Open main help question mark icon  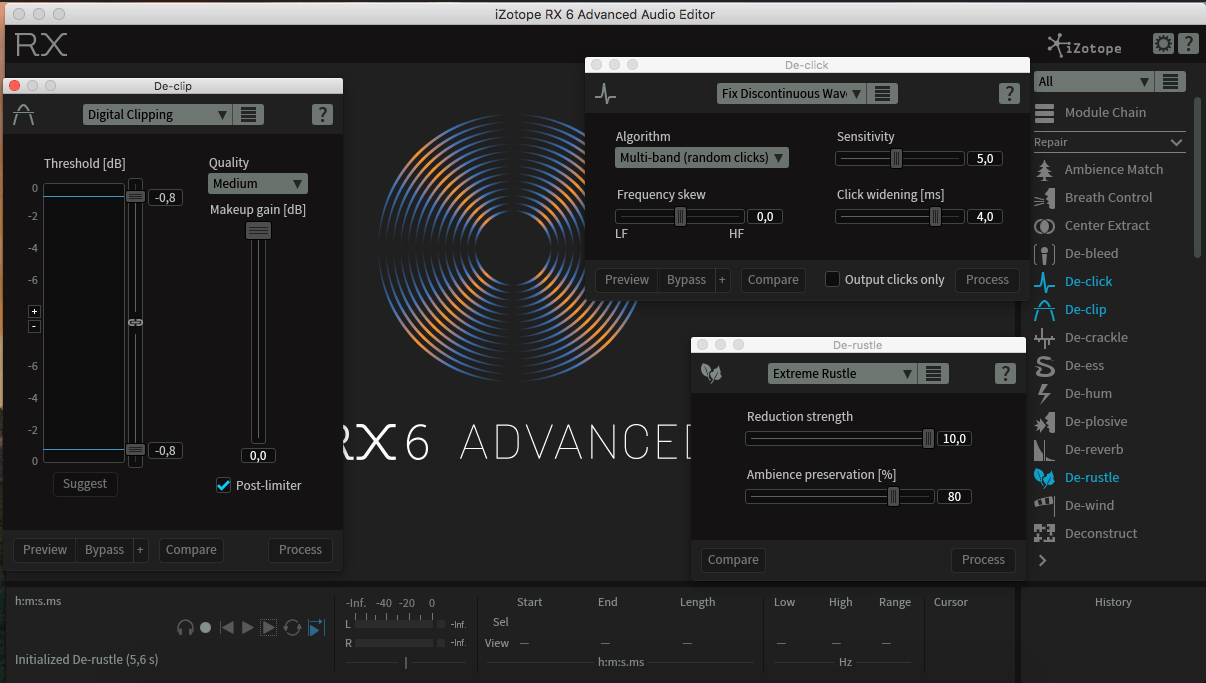(x=1187, y=44)
